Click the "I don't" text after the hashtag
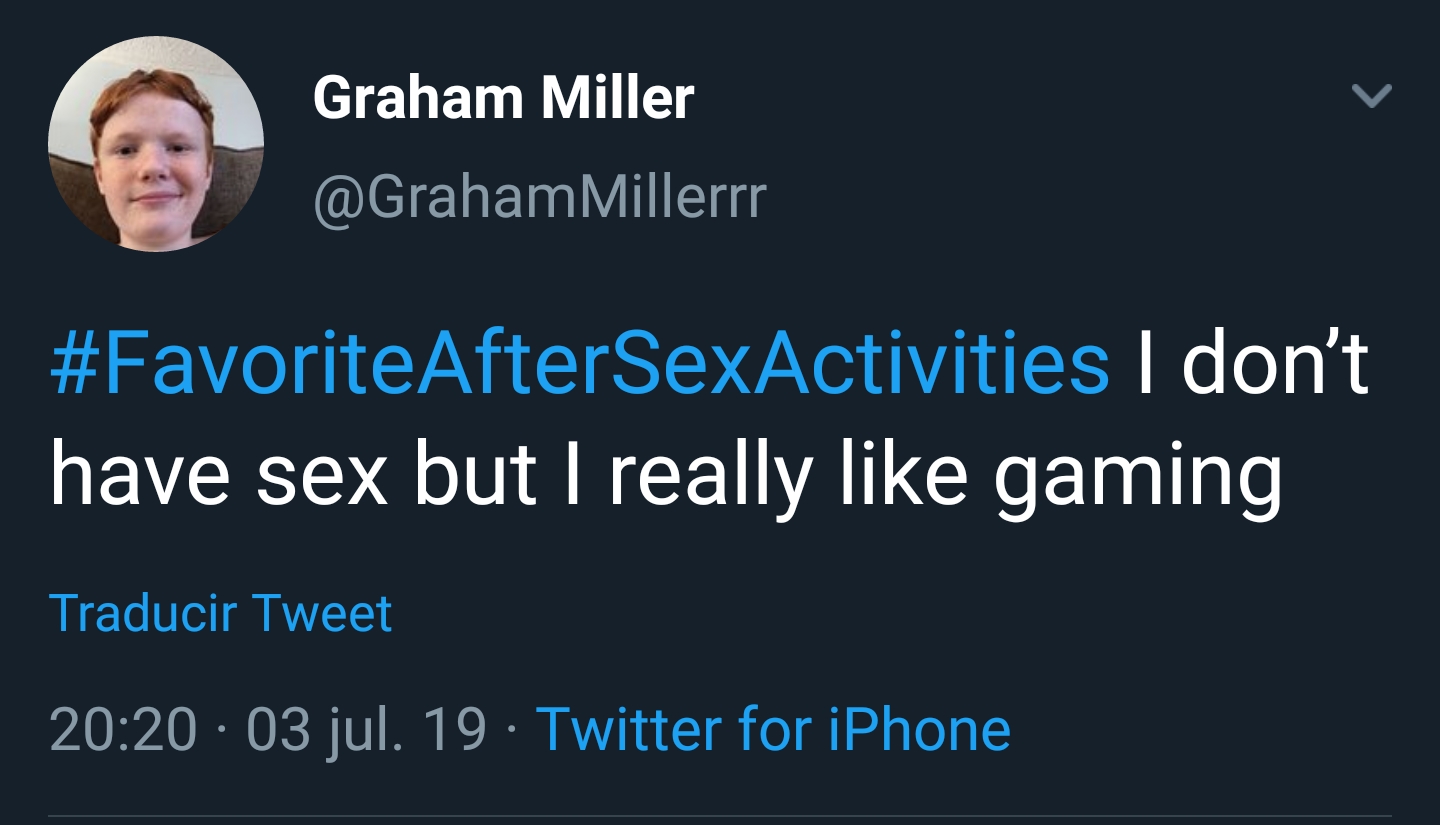 (x=1250, y=364)
